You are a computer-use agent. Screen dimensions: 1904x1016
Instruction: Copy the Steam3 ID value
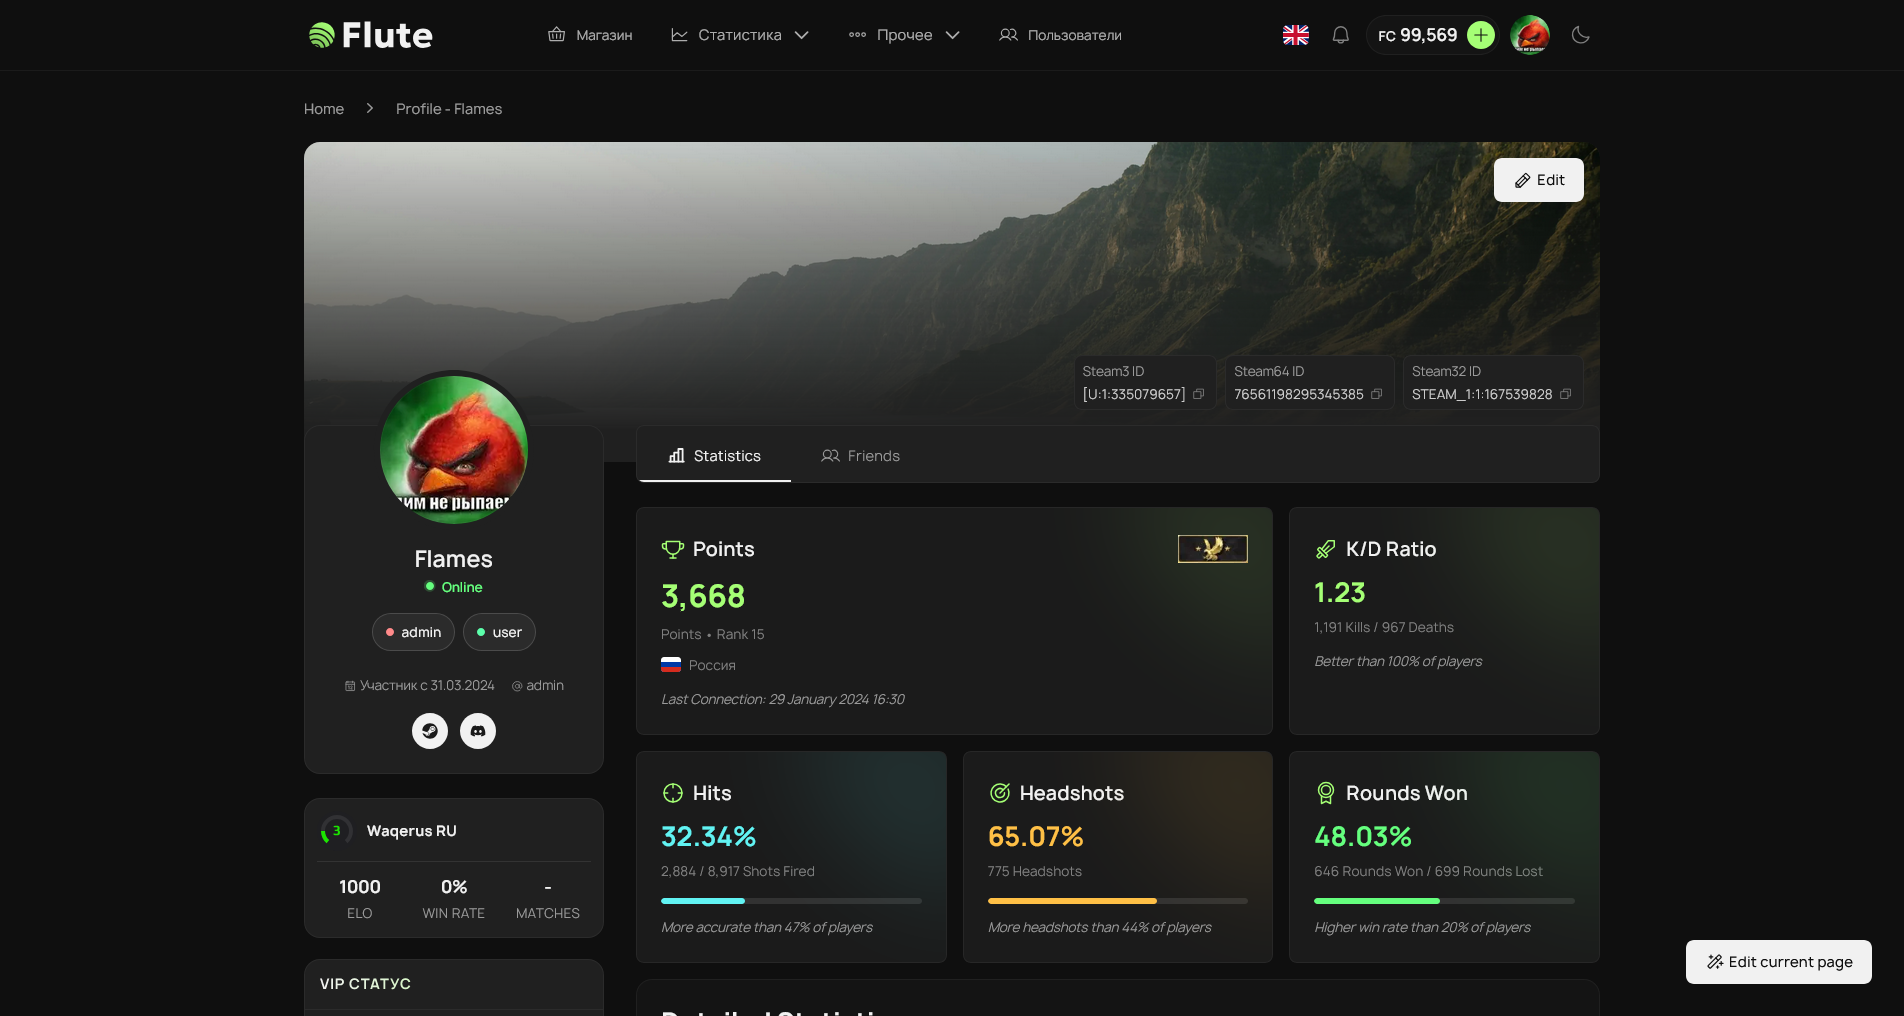pos(1198,394)
